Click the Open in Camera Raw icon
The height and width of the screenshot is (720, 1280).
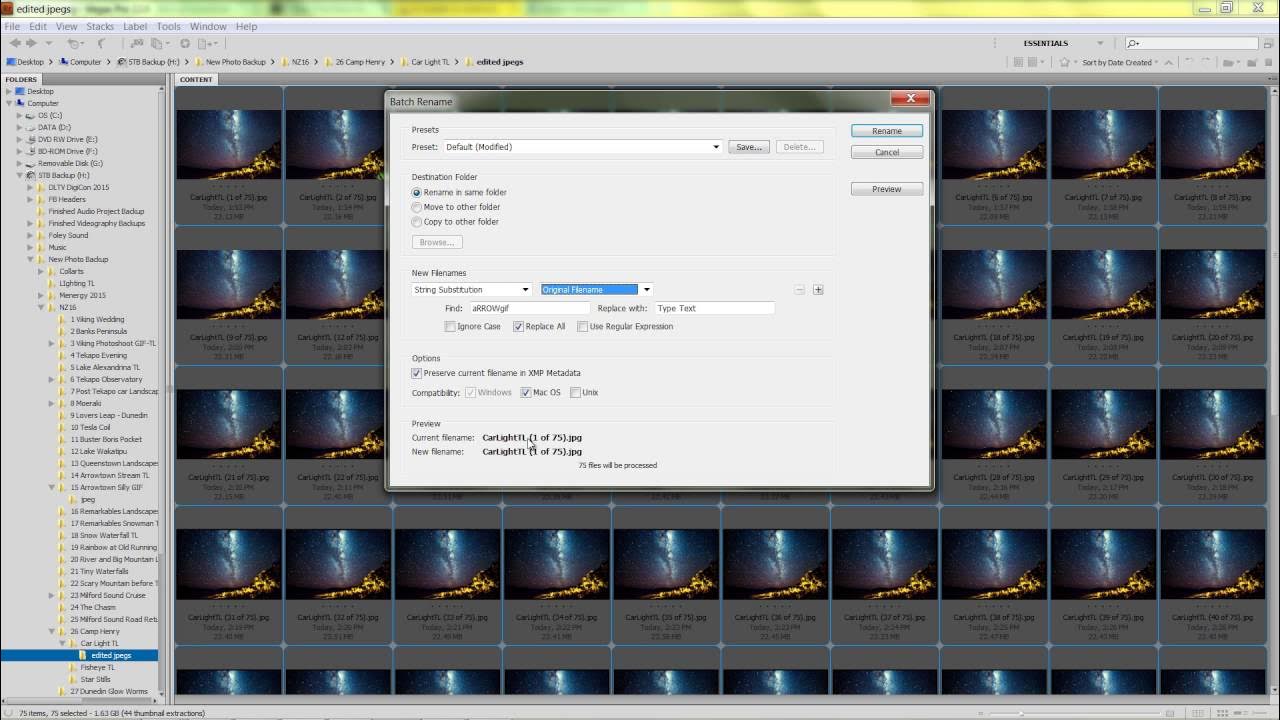[x=185, y=43]
